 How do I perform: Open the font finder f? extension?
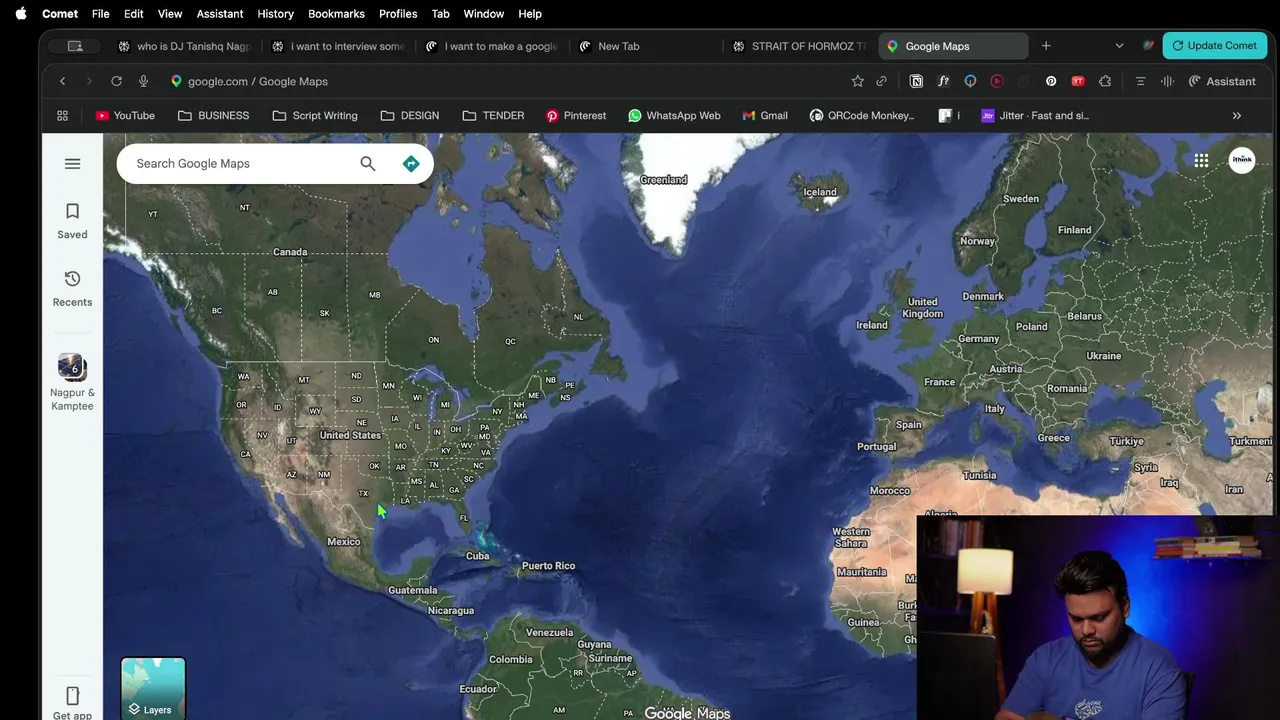tap(943, 81)
